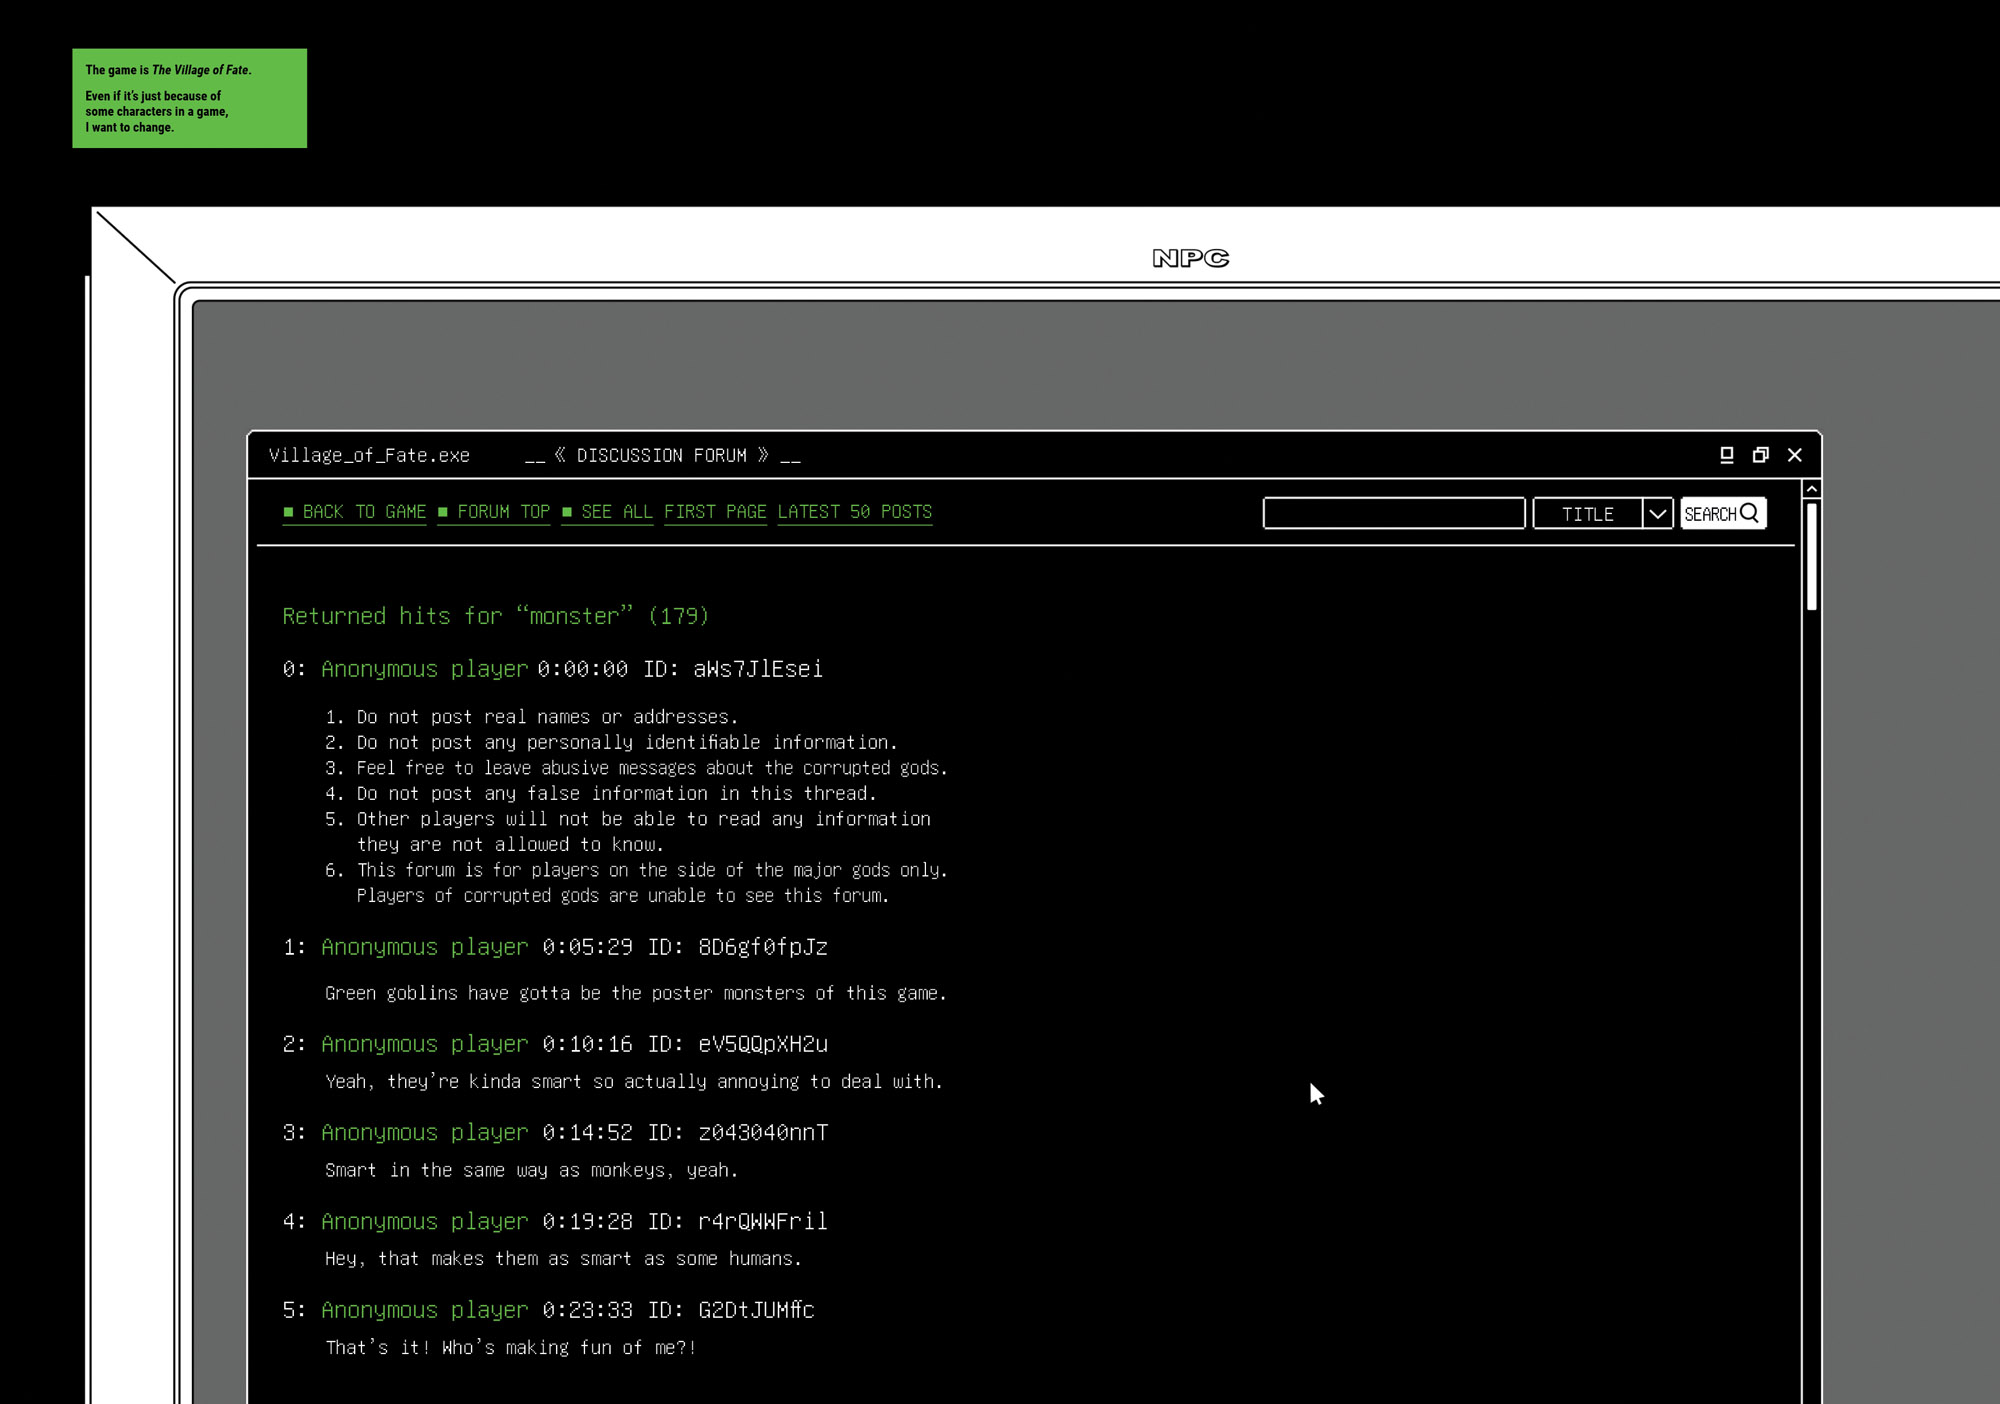Viewport: 2000px width, 1404px height.
Task: Click the restore window icon
Action: pos(1760,455)
